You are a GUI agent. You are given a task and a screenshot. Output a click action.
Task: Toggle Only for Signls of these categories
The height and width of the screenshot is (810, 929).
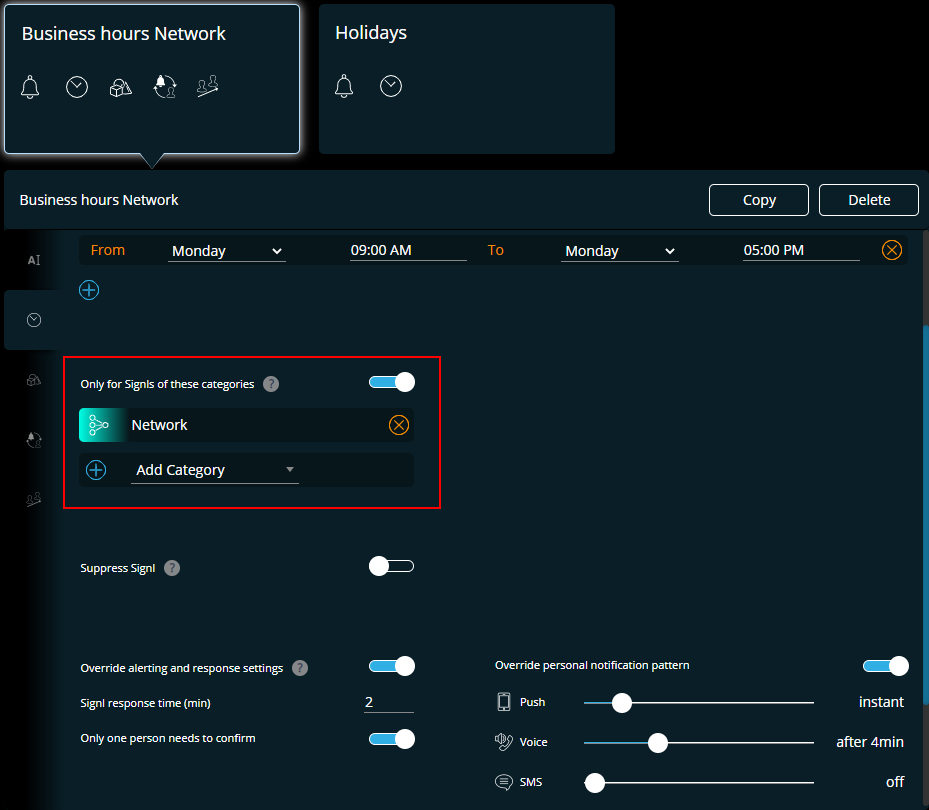(x=392, y=382)
